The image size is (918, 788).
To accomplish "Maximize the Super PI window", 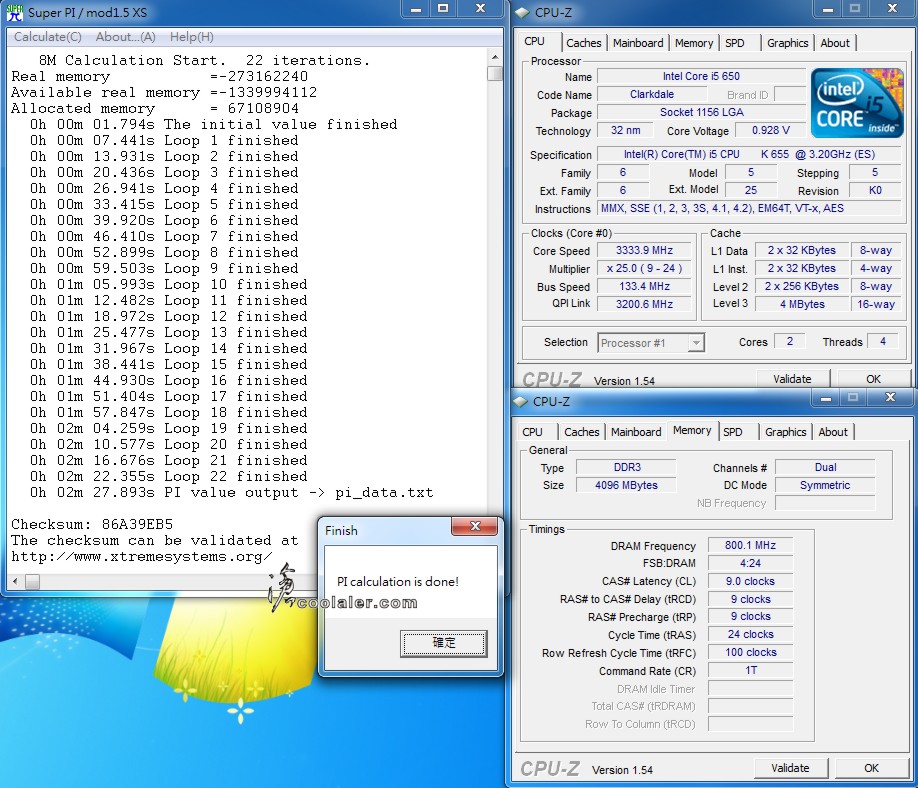I will (443, 9).
